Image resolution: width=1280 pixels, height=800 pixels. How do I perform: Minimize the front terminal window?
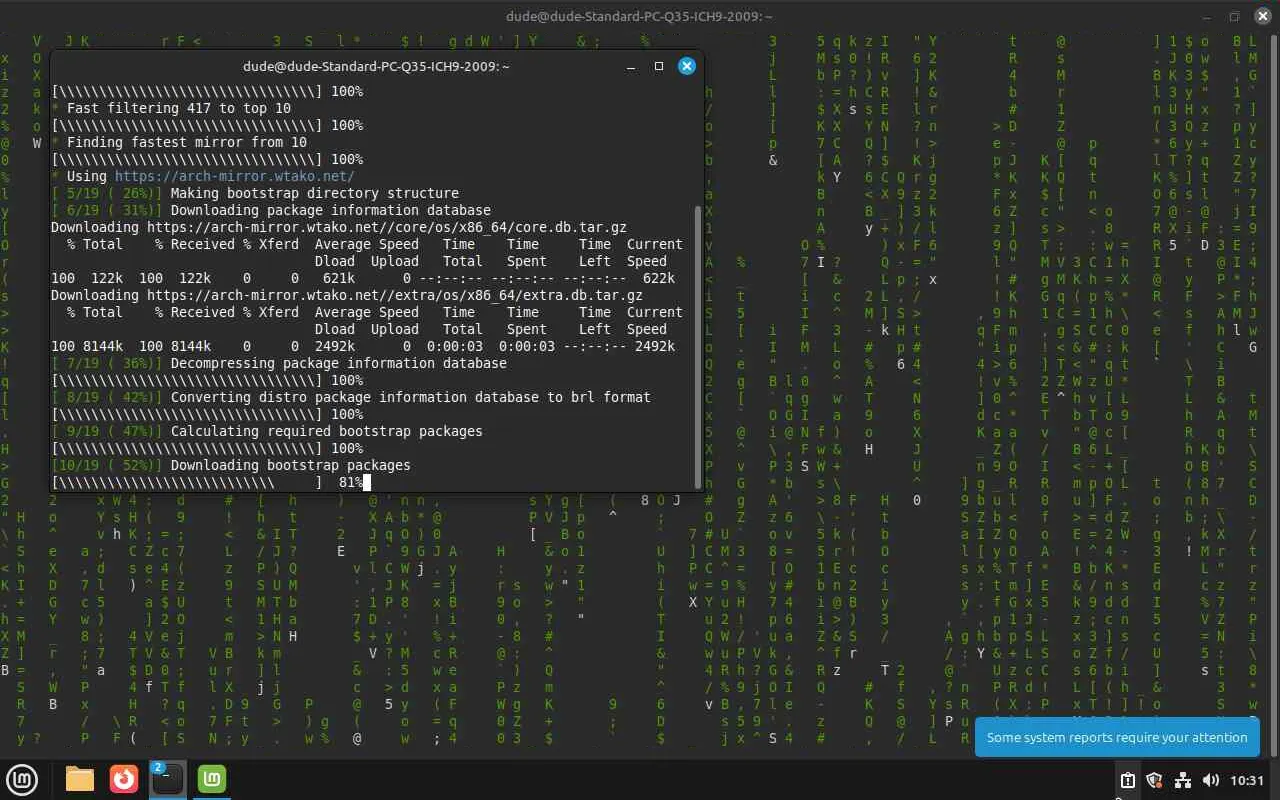[x=631, y=66]
